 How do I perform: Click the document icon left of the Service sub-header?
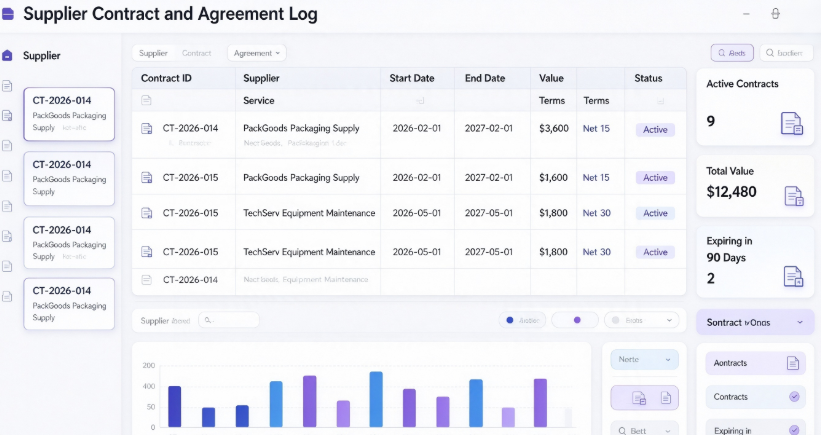point(146,100)
